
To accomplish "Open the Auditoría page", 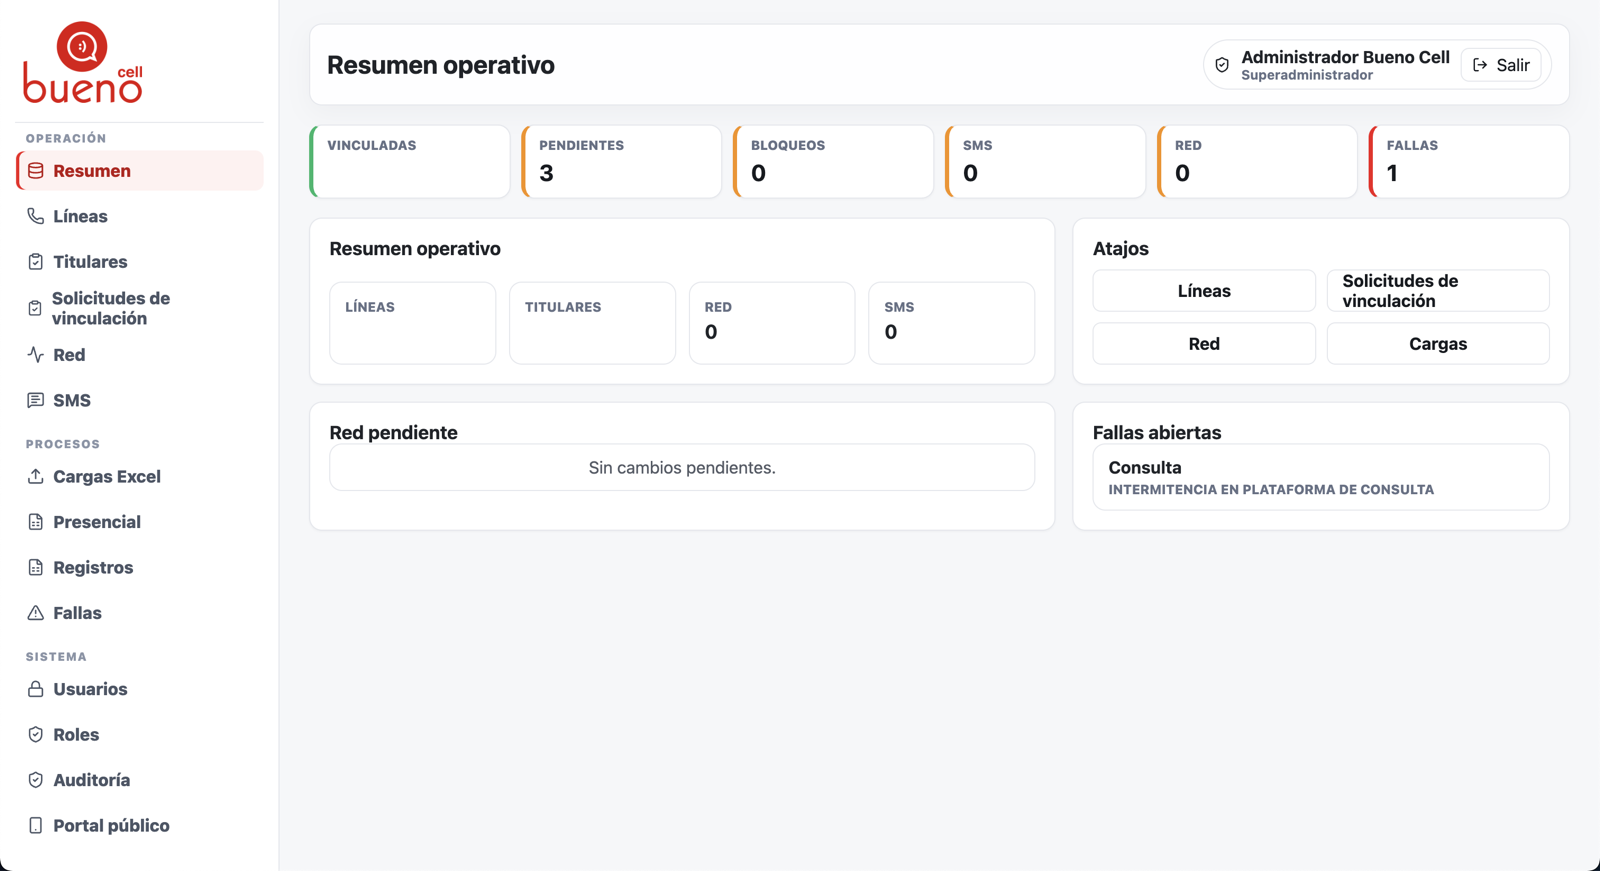I will point(140,780).
